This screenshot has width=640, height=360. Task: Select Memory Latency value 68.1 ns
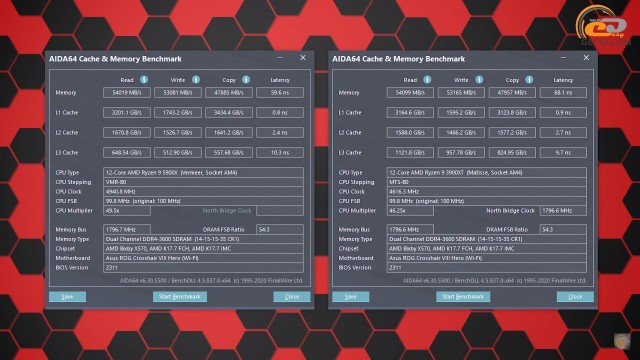click(x=563, y=93)
